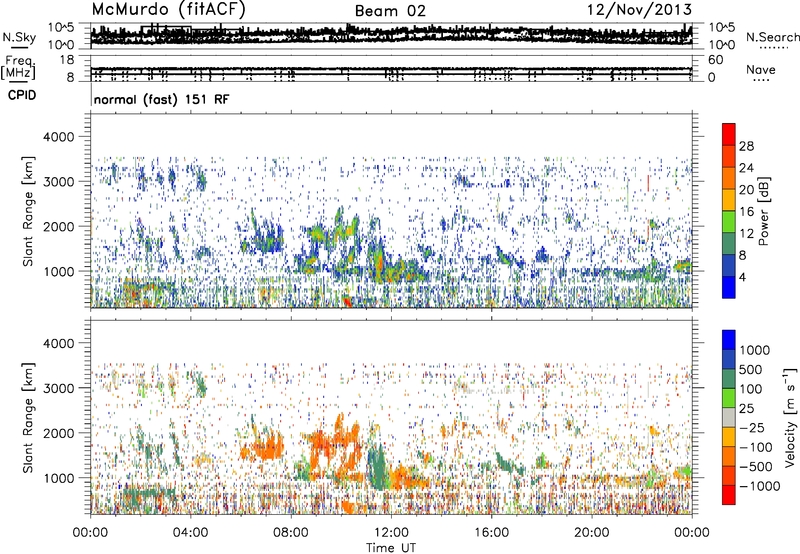Pick the yellow 16–20 dB Power colorbar segment
The height and width of the screenshot is (554, 800).
729,200
